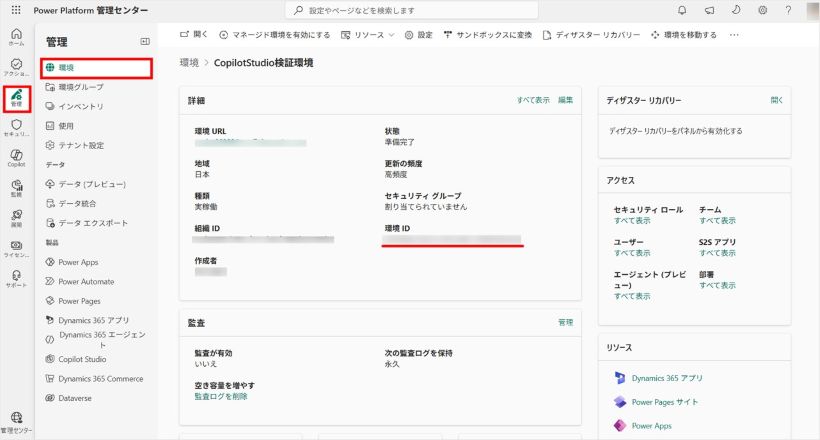The image size is (820, 440).
Task: Show all under ユーザー
Action: click(632, 253)
